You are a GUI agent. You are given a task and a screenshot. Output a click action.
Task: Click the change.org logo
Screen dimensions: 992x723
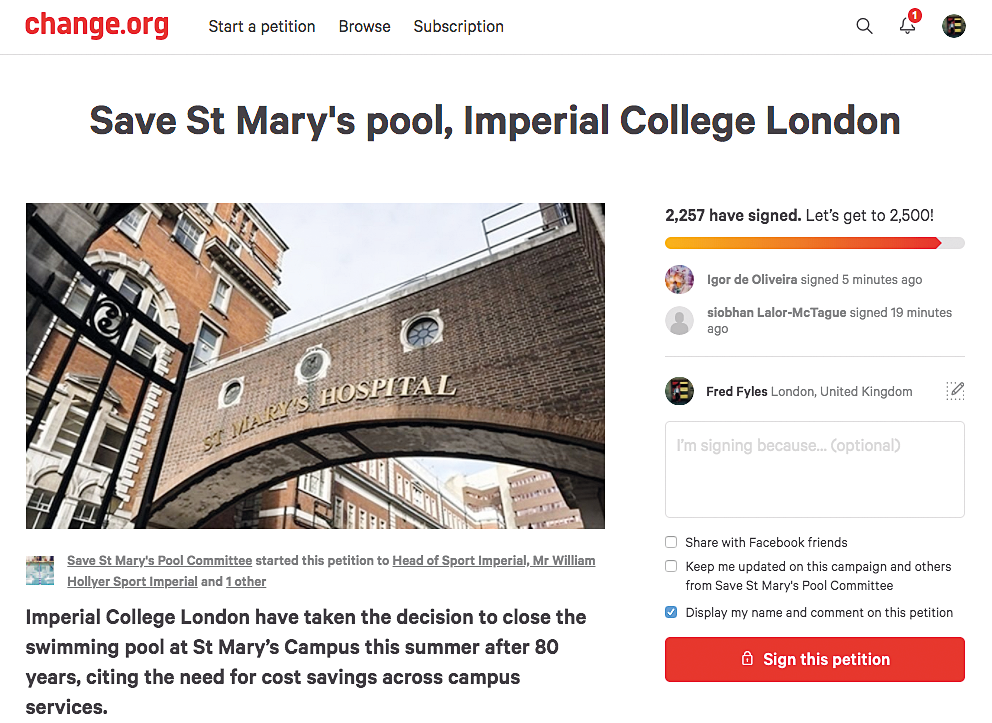click(x=97, y=25)
